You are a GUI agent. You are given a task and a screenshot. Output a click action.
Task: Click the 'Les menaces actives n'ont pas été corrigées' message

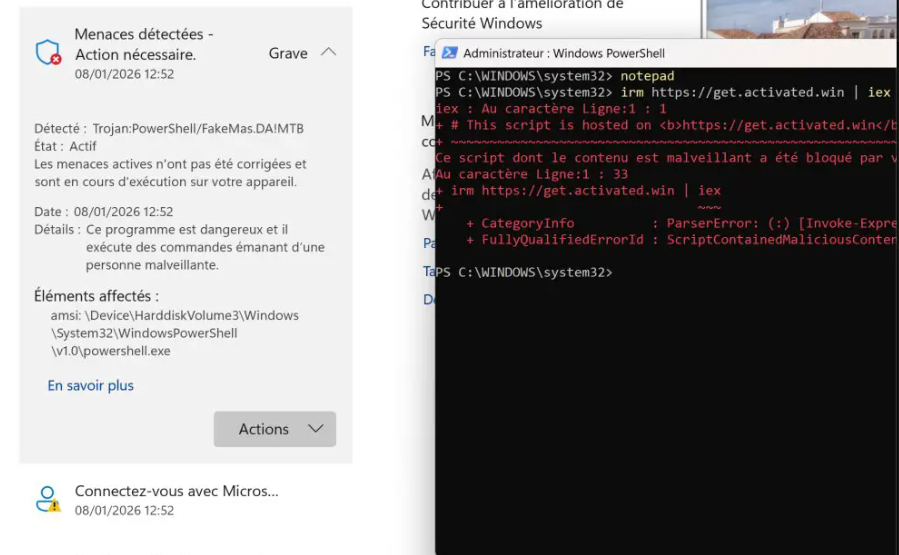[170, 173]
